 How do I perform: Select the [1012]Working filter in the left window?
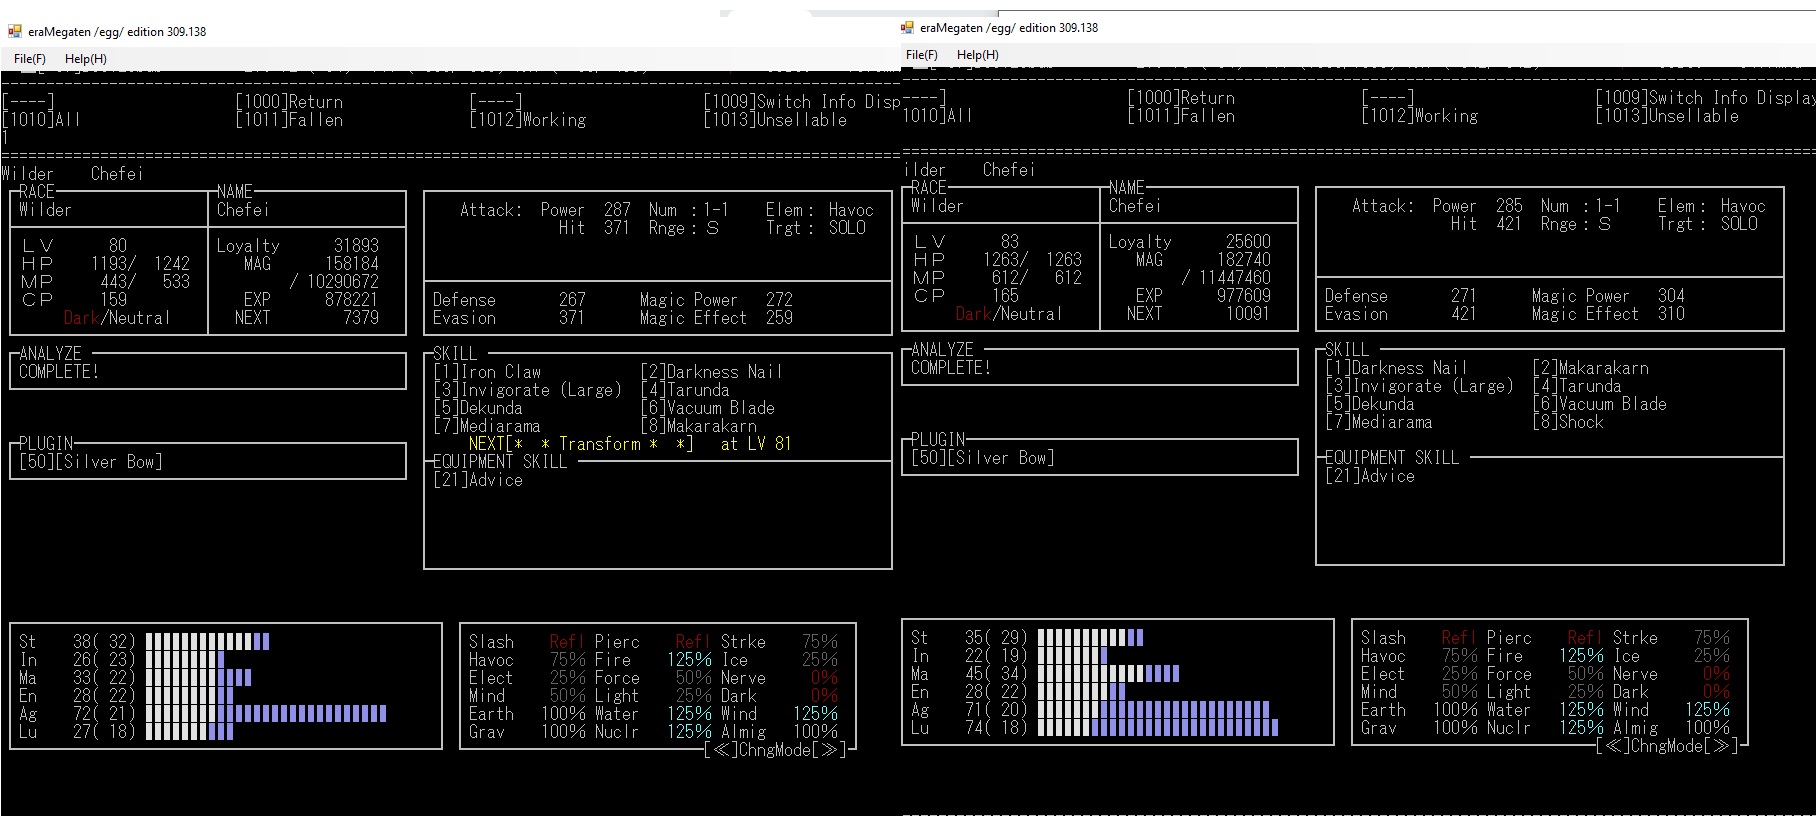527,120
